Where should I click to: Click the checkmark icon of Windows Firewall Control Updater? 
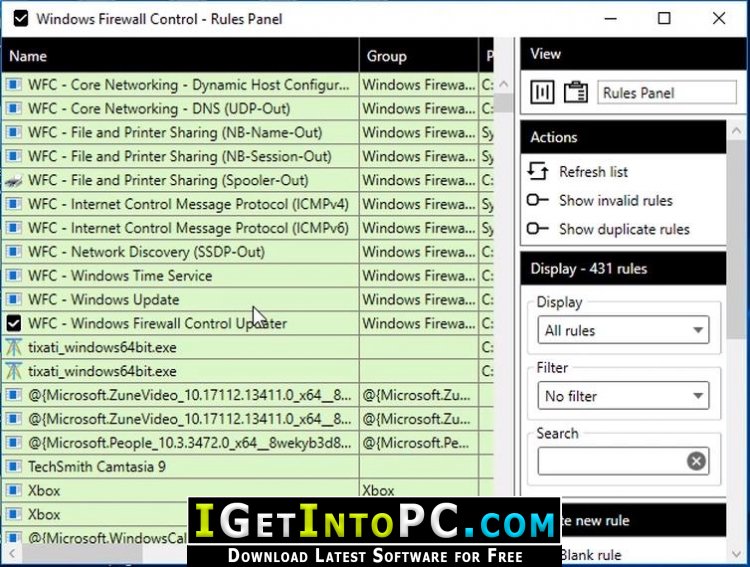pos(14,323)
